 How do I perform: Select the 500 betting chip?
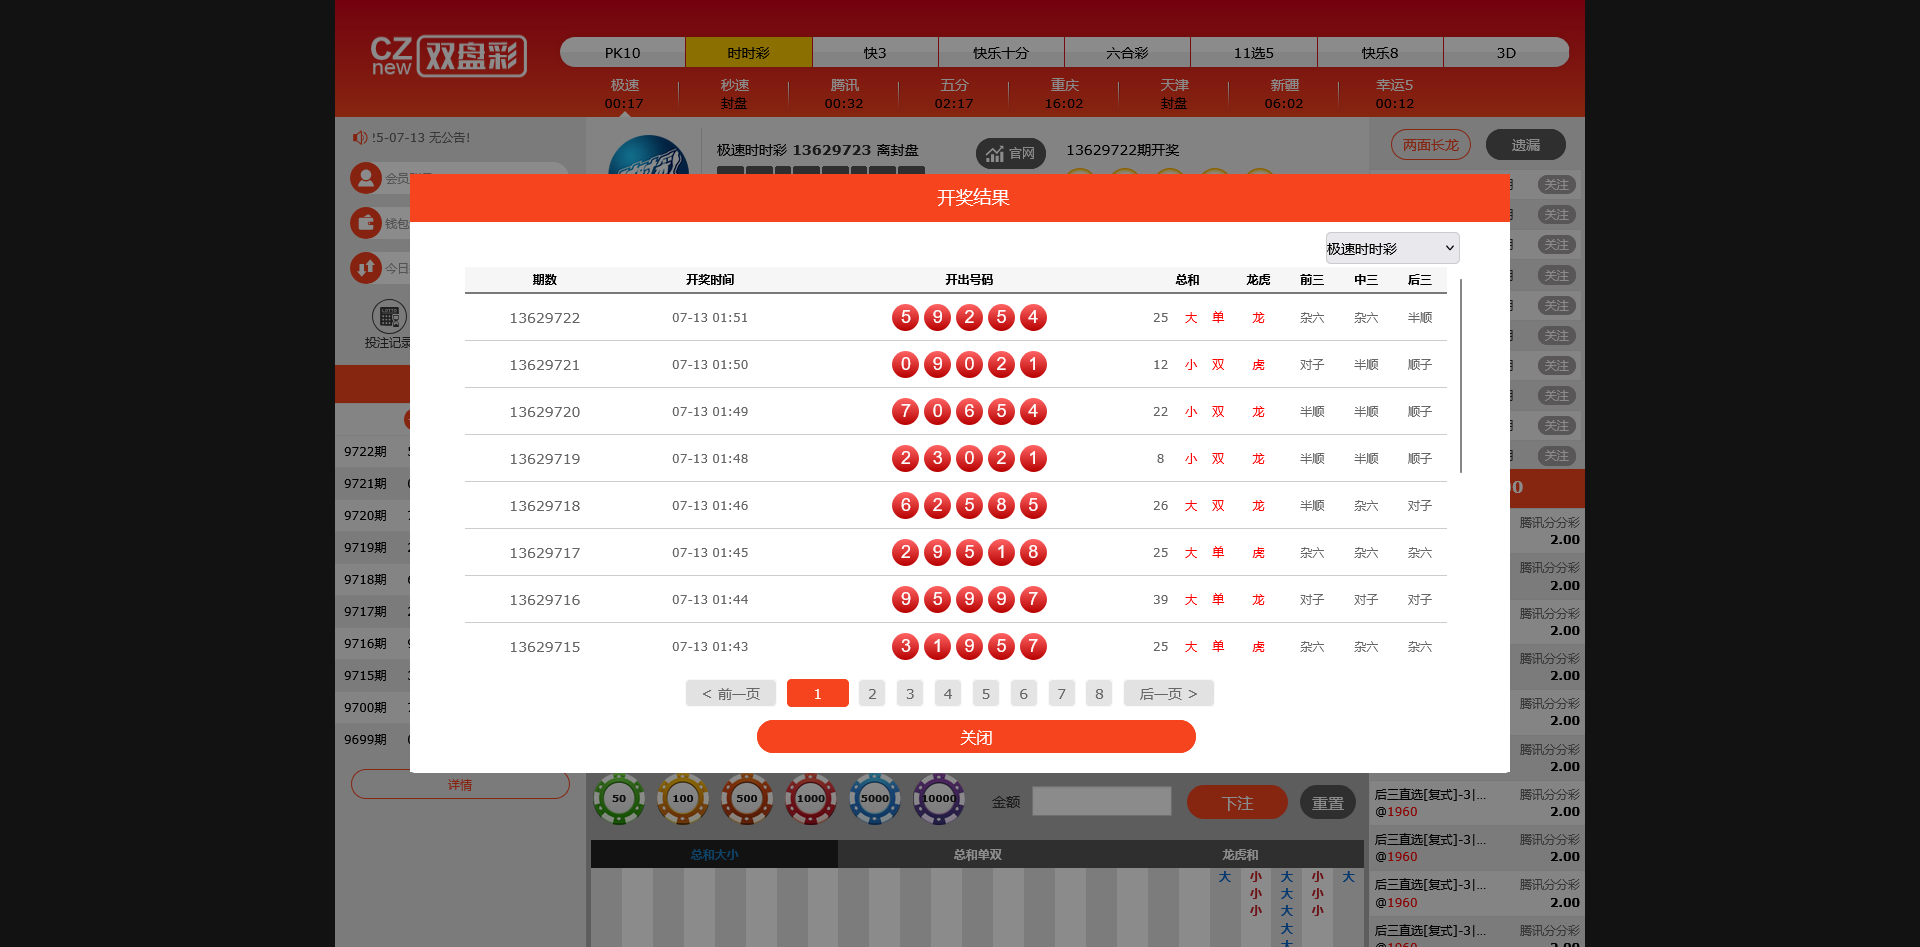(747, 798)
